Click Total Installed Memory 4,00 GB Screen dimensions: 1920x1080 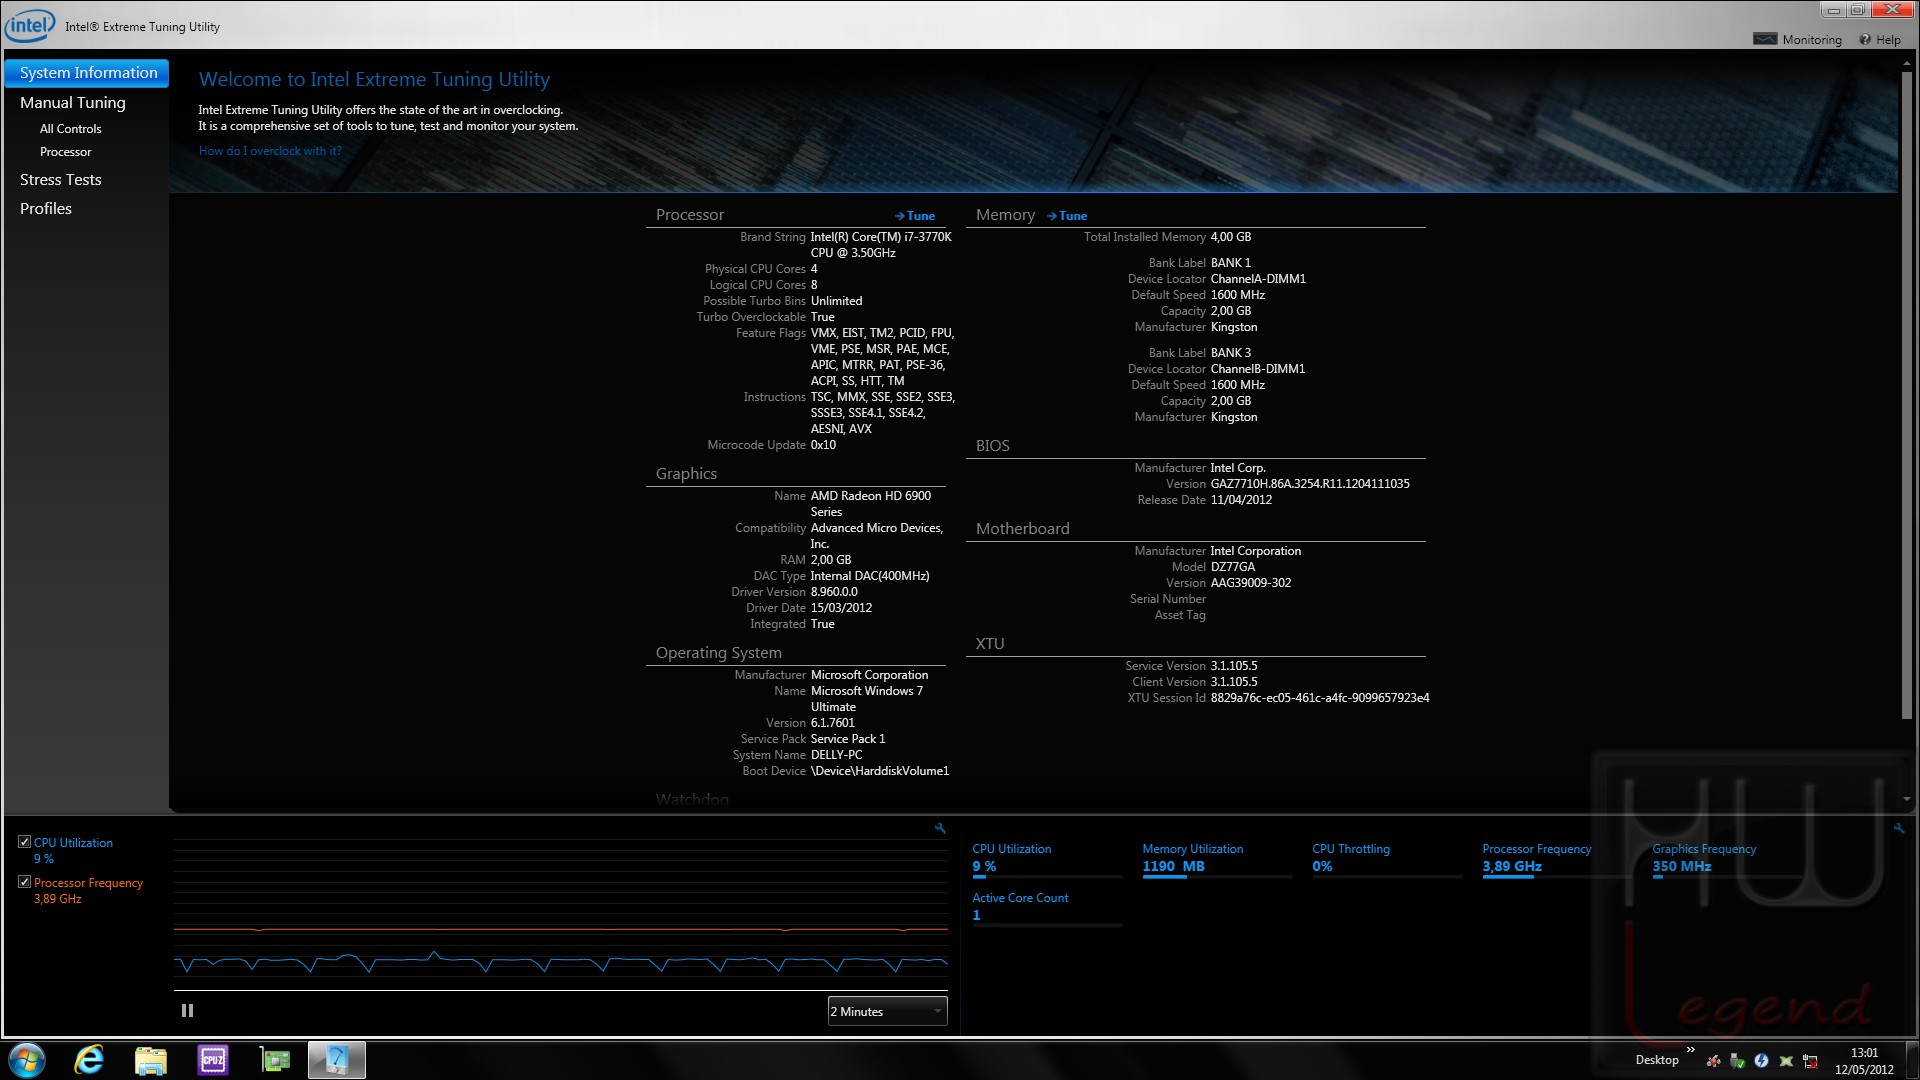click(1231, 237)
